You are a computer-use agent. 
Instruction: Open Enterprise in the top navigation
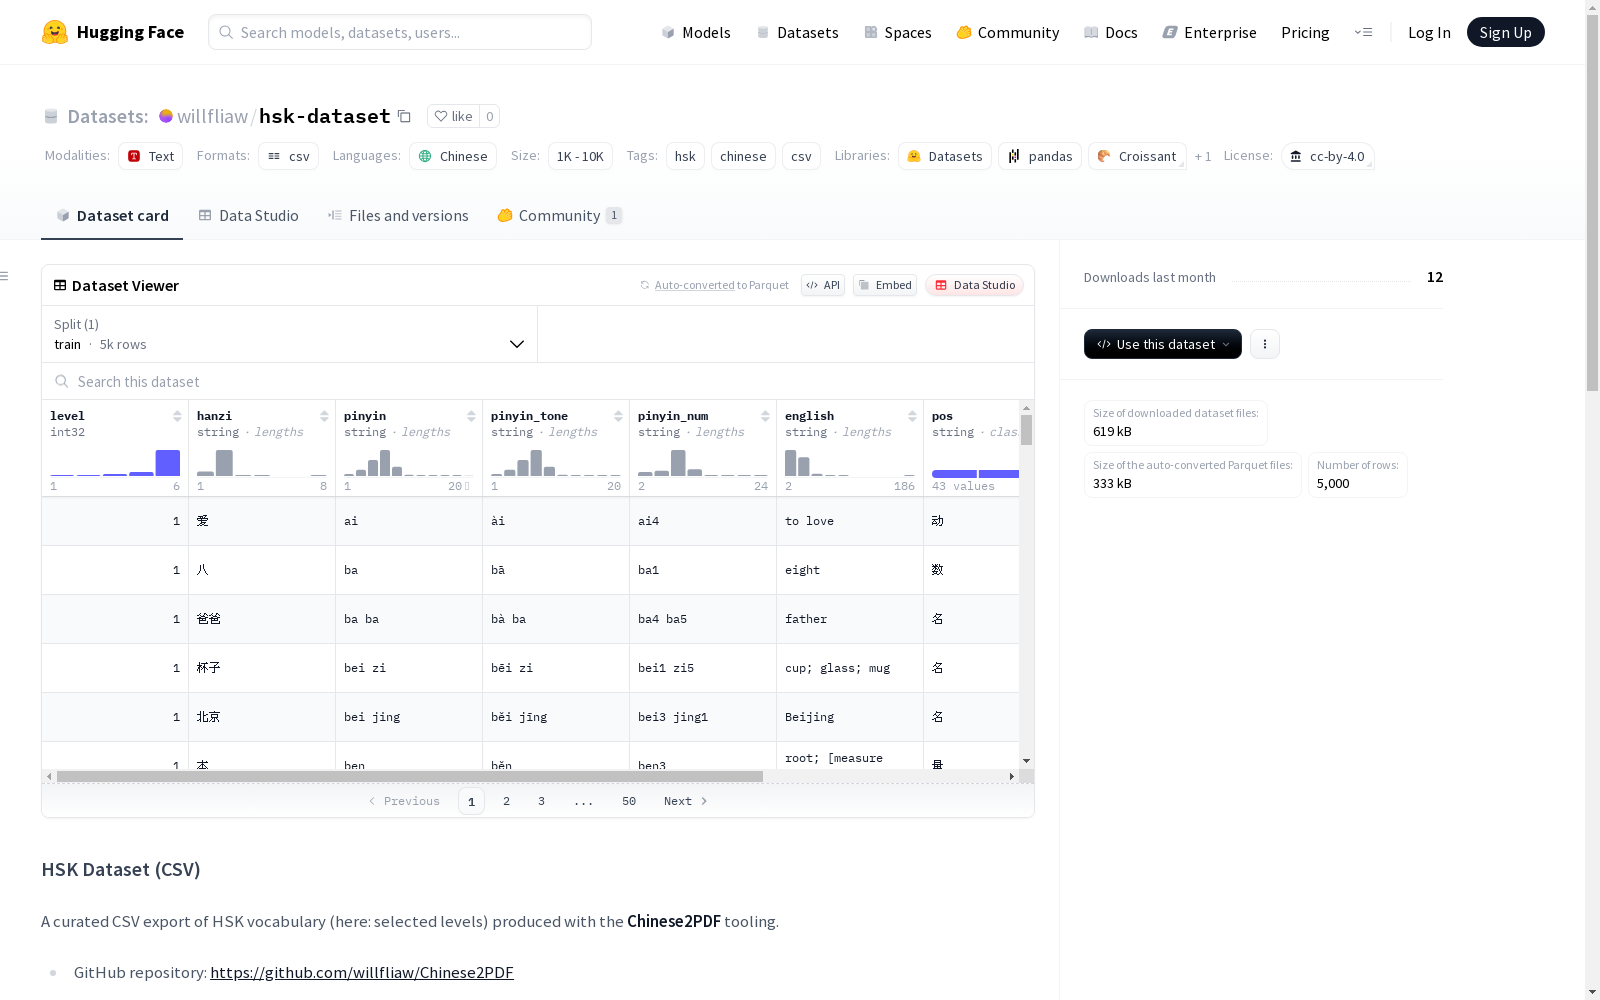[x=1210, y=32]
